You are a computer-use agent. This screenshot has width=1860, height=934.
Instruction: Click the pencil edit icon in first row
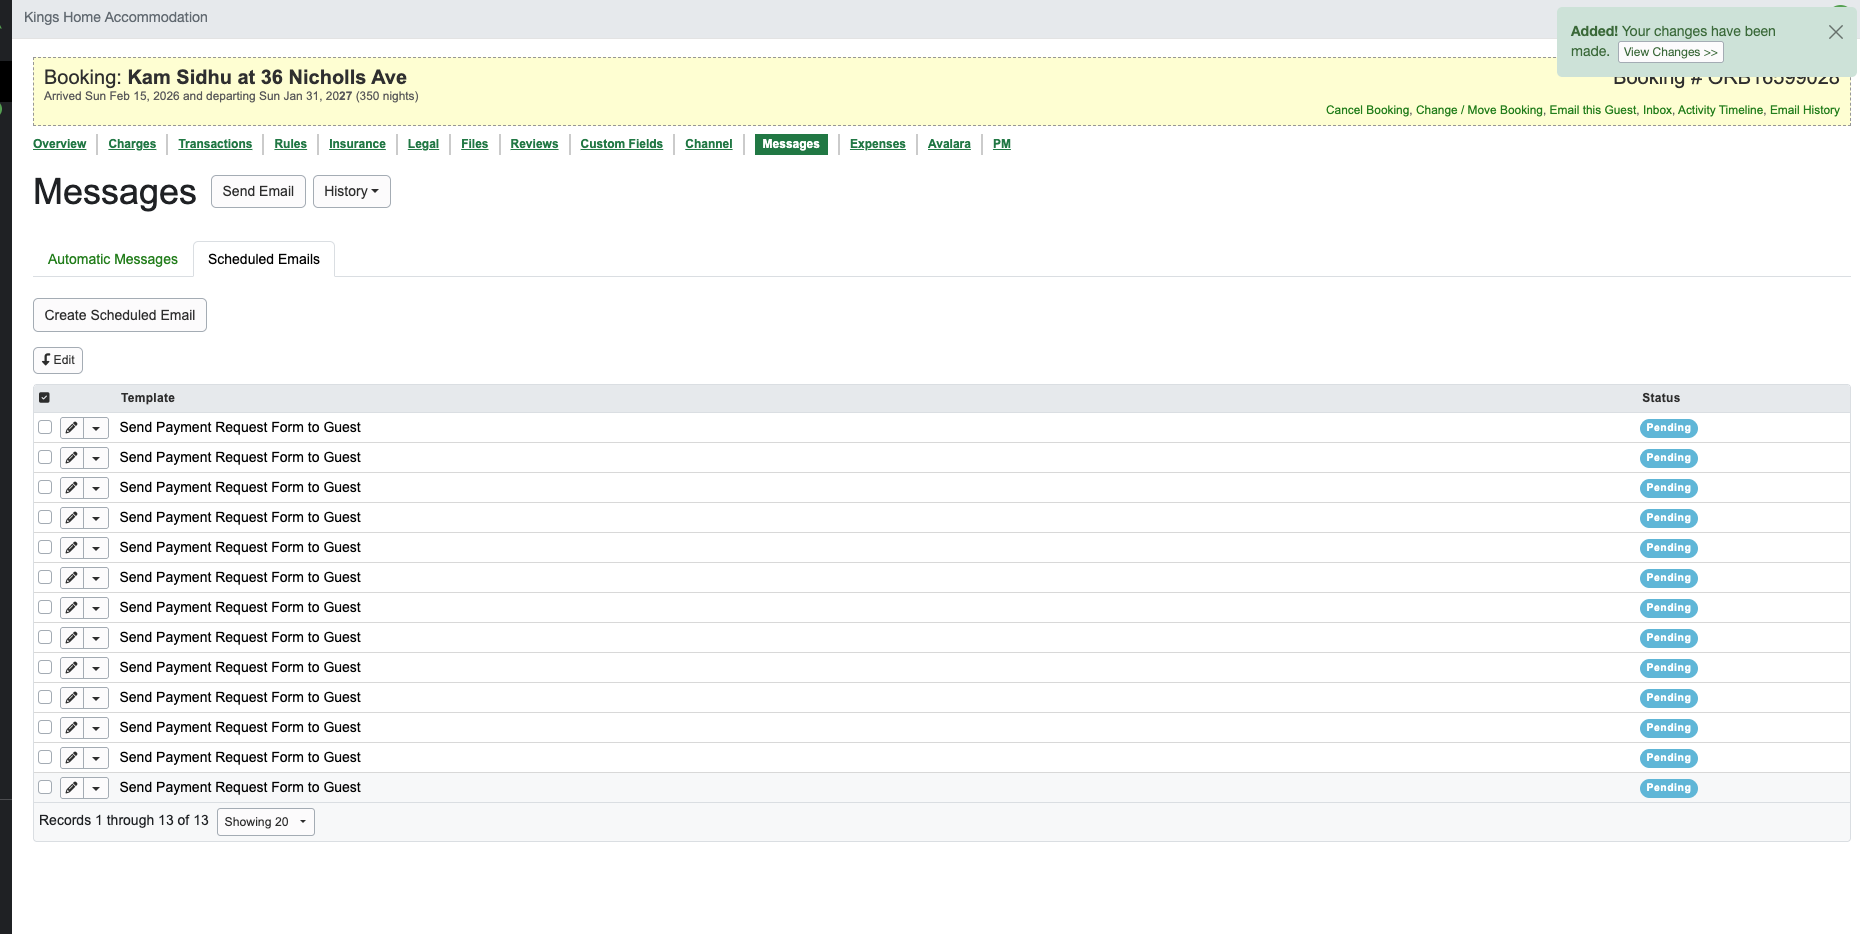71,428
